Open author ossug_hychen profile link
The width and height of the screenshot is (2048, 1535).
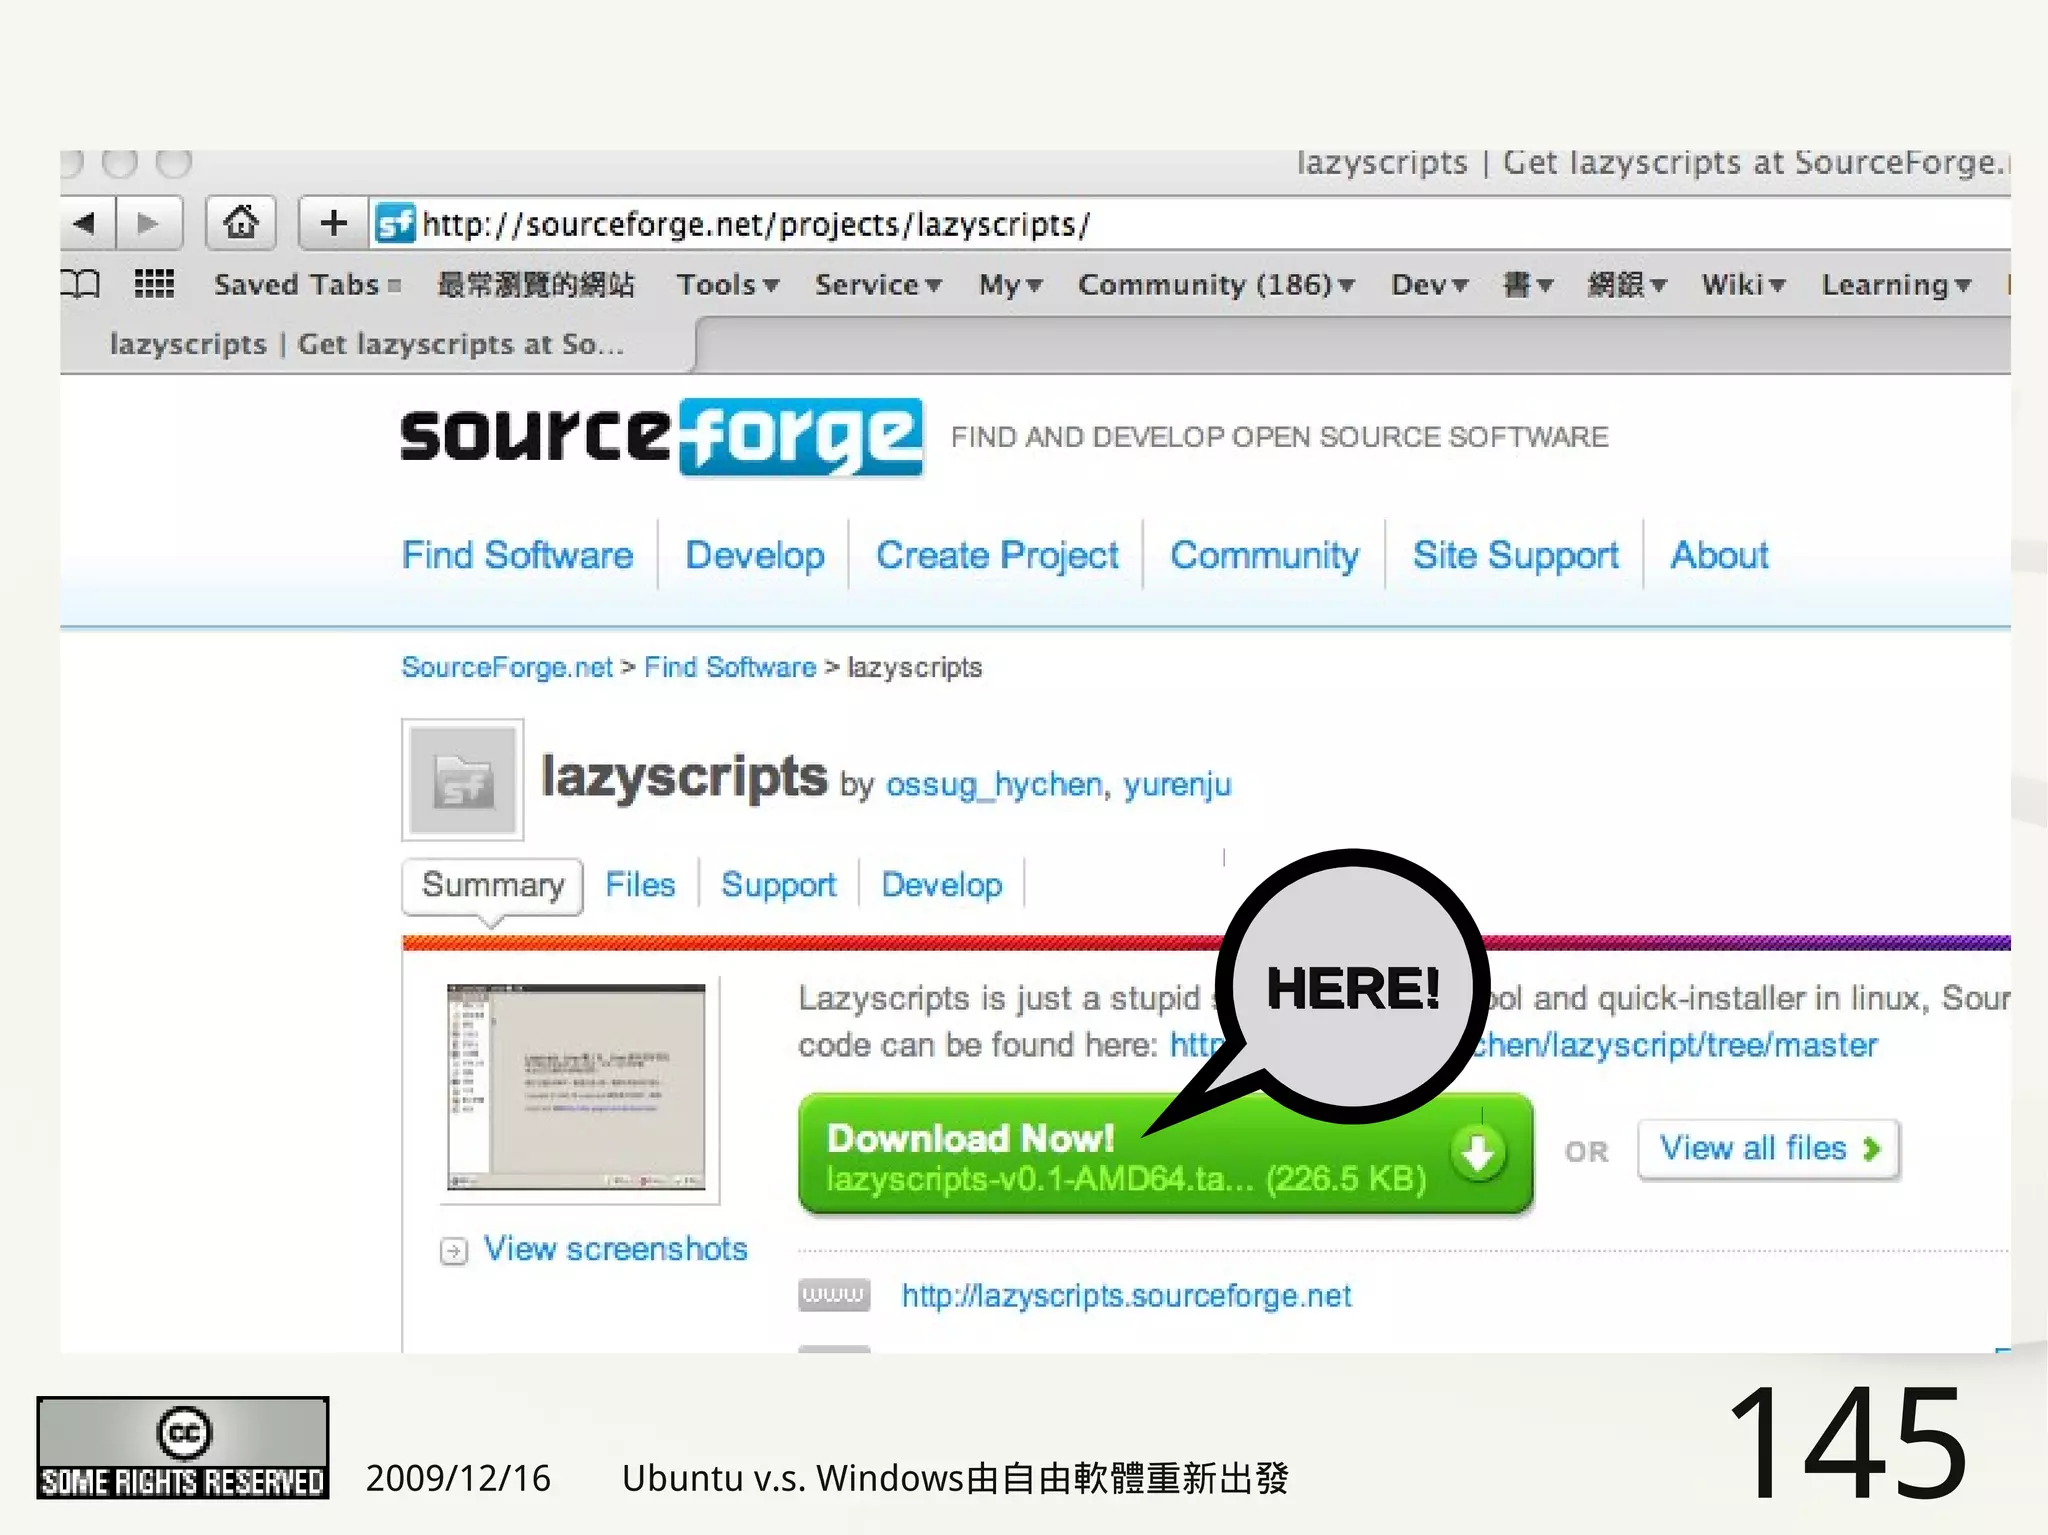995,785
